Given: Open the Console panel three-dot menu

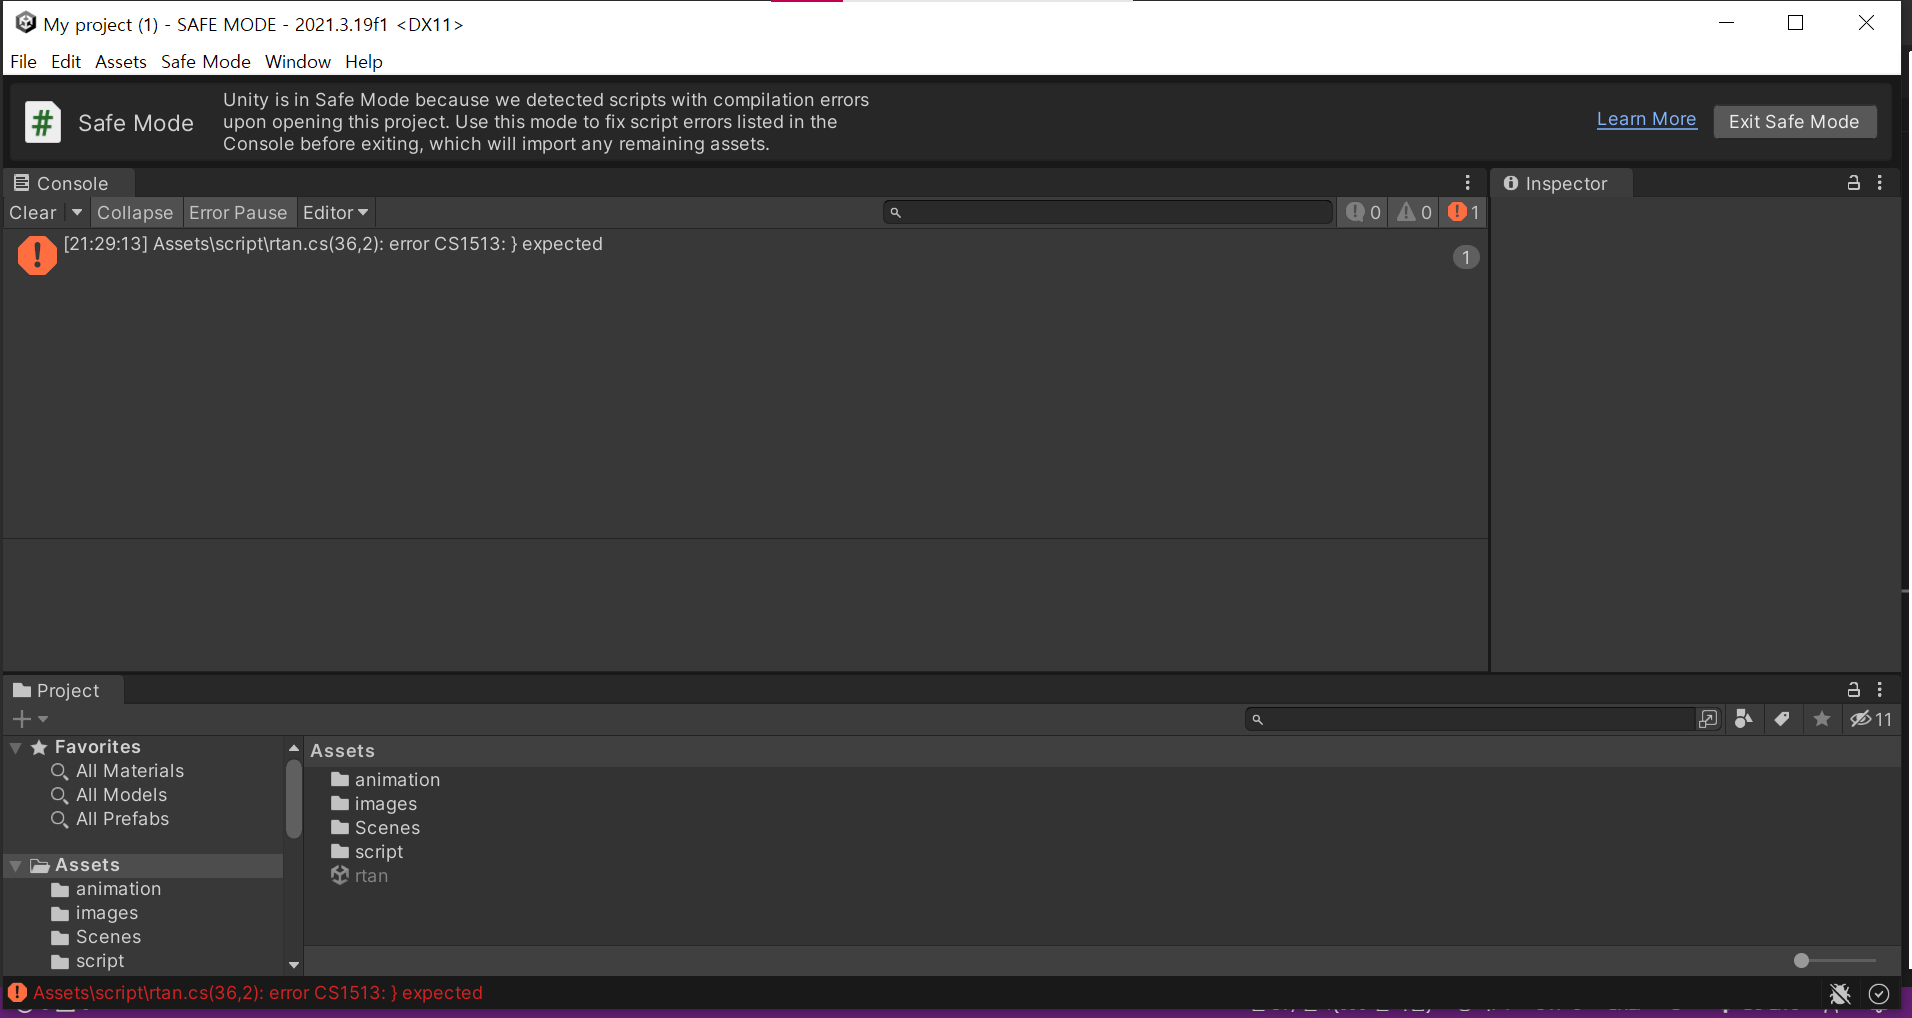Looking at the screenshot, I should tap(1467, 183).
